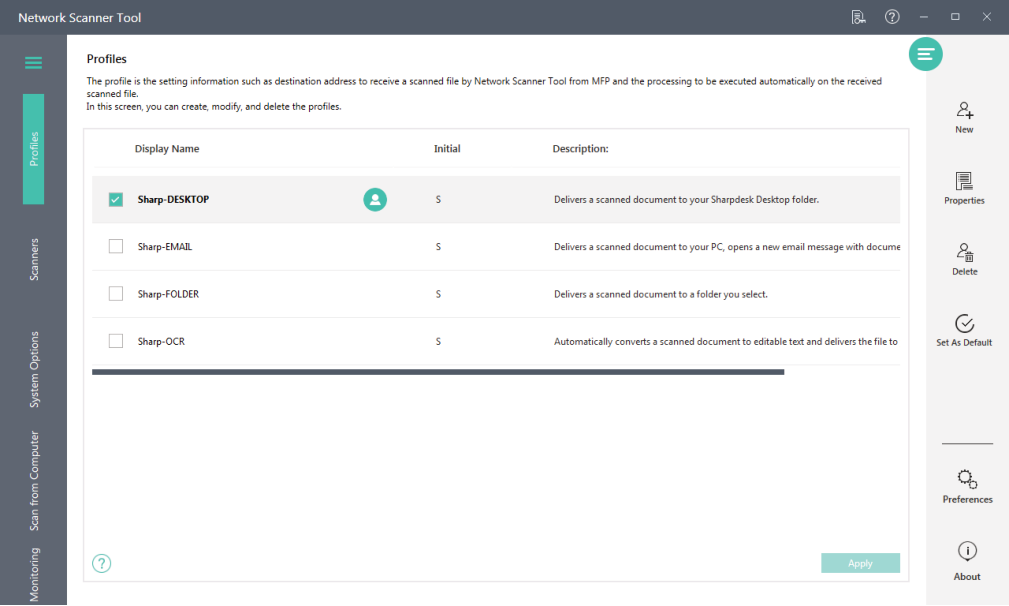This screenshot has width=1009, height=606.
Task: Select the Sharp-EMAIL profile name
Action: tap(165, 246)
